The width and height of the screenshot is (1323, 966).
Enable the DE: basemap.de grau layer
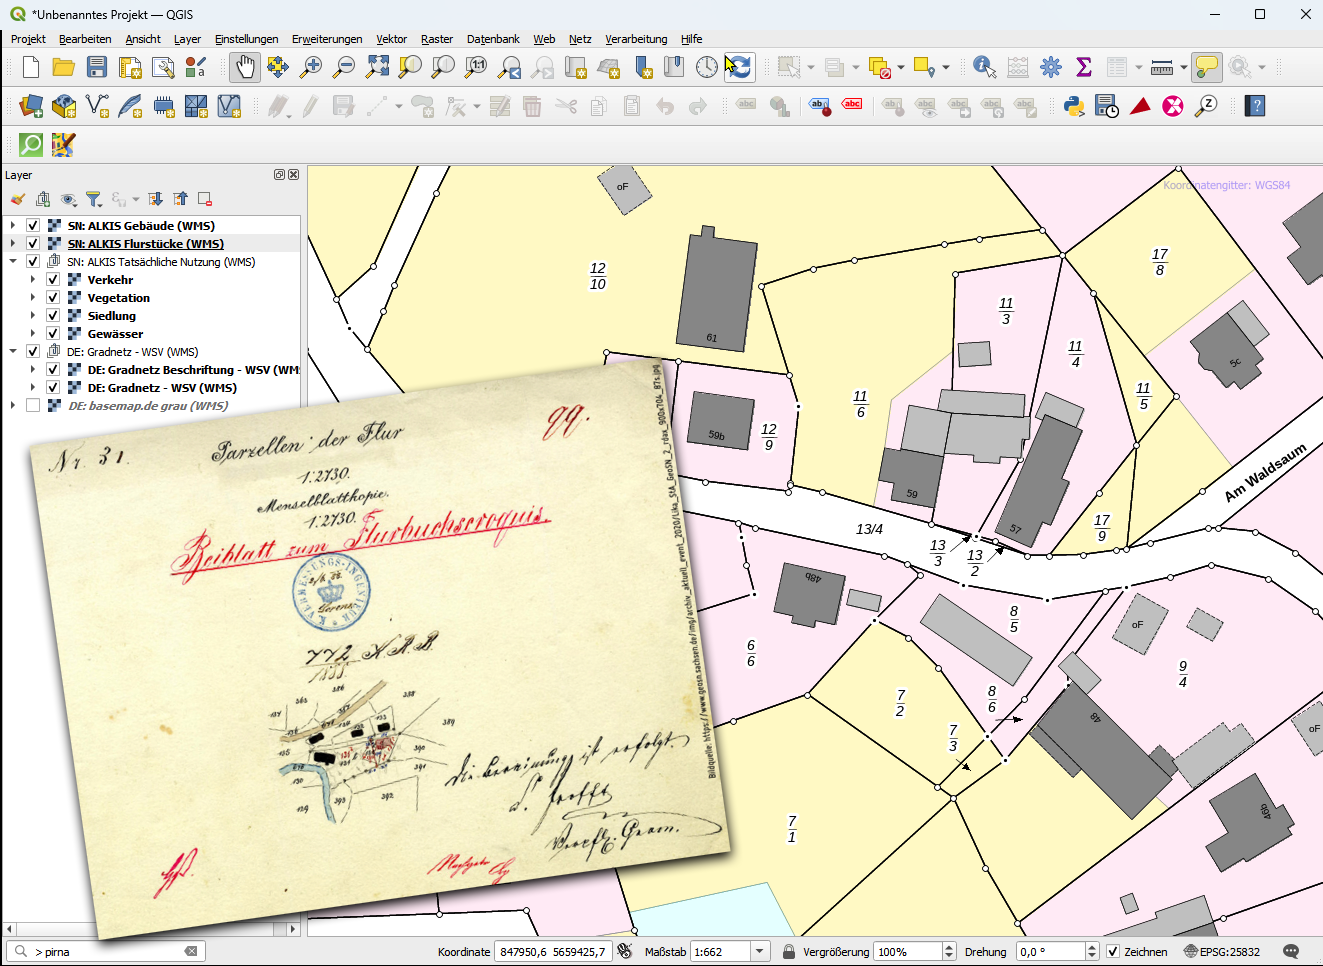click(x=33, y=406)
